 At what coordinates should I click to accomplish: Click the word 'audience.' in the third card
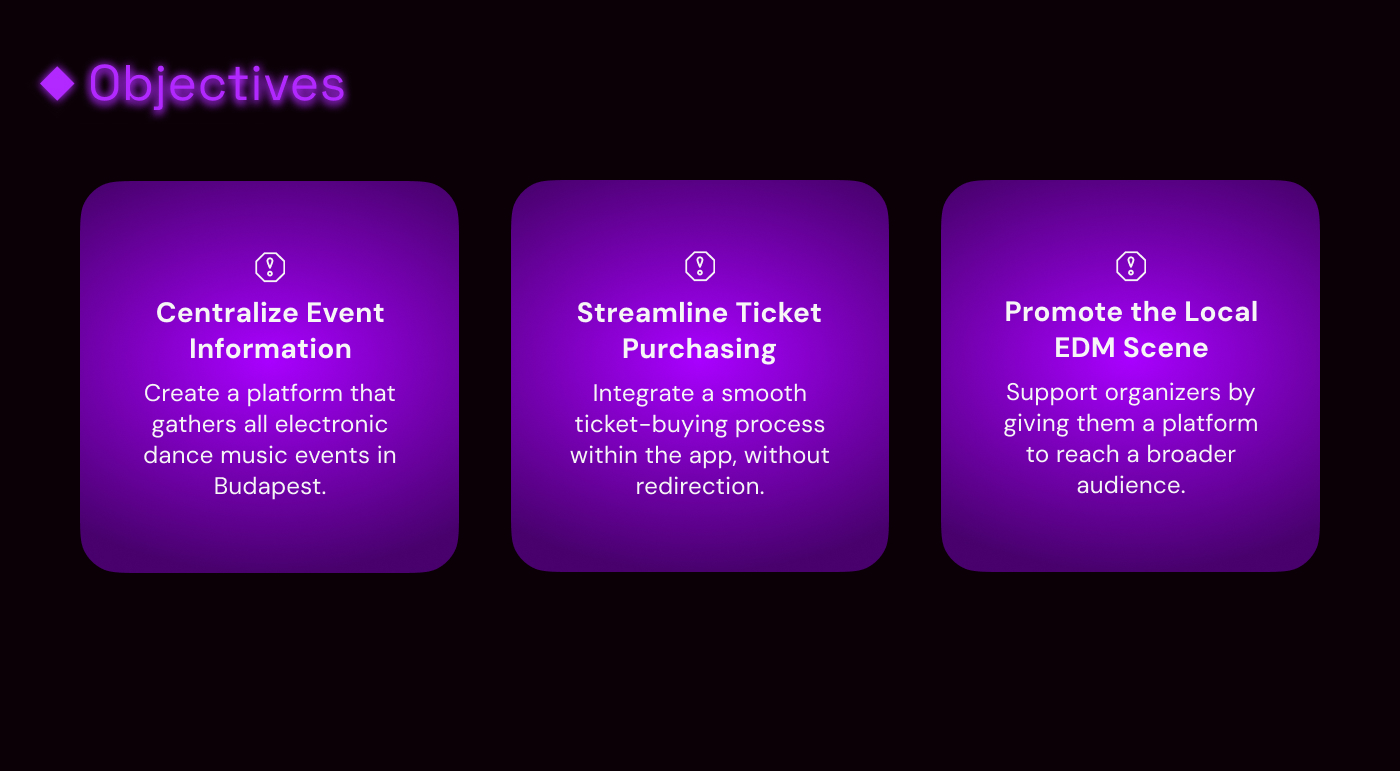click(x=1131, y=485)
